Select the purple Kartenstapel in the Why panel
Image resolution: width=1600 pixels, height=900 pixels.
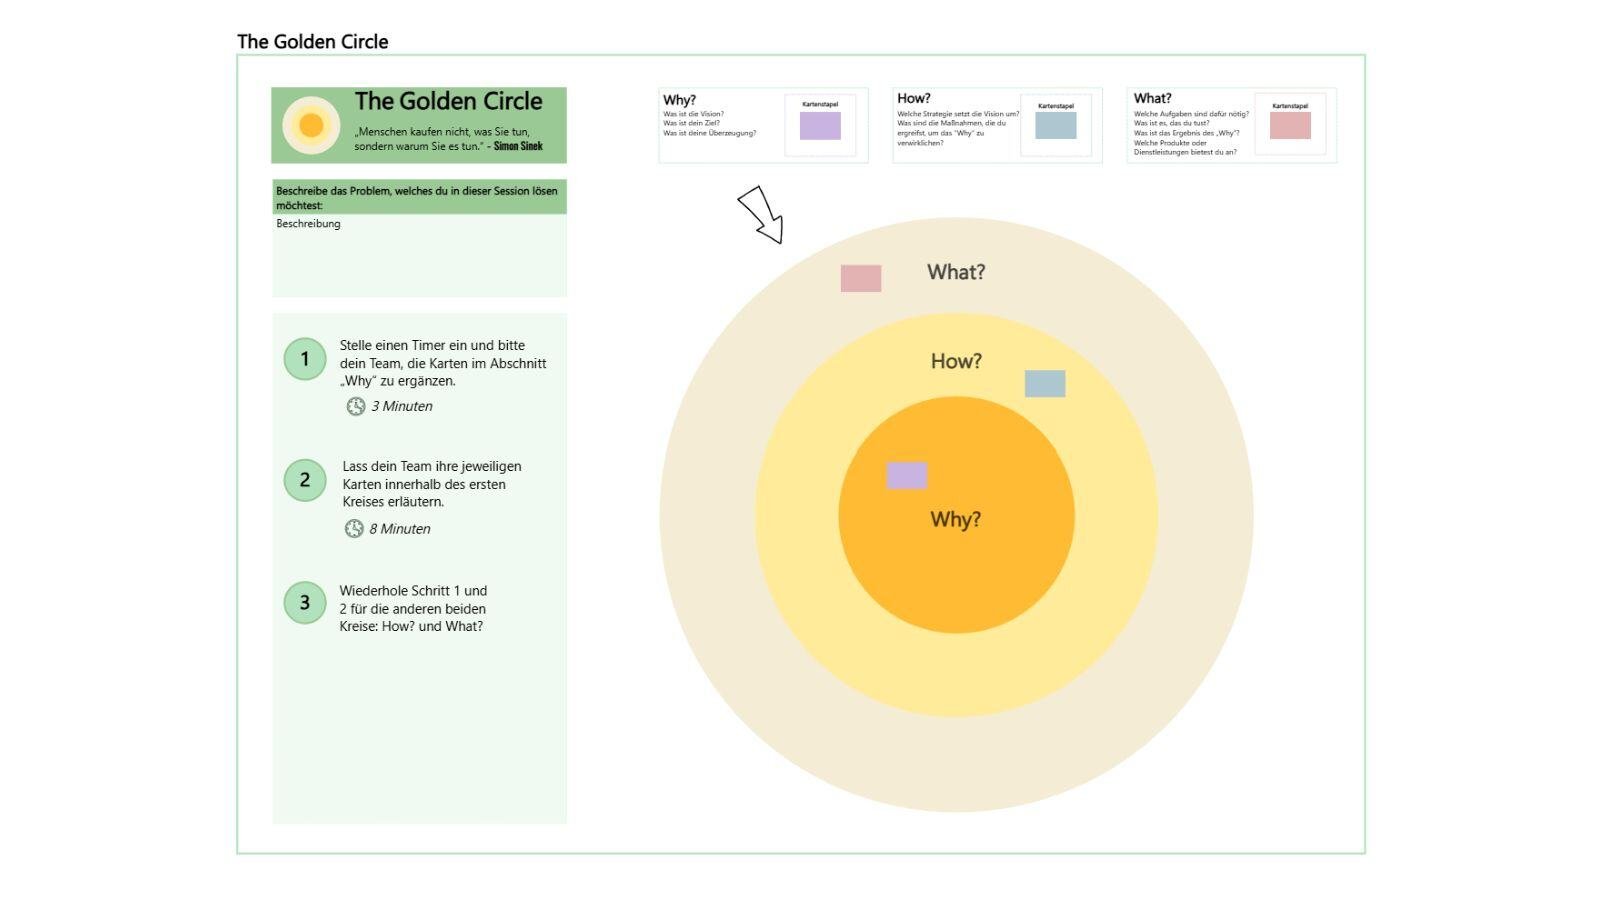[822, 124]
